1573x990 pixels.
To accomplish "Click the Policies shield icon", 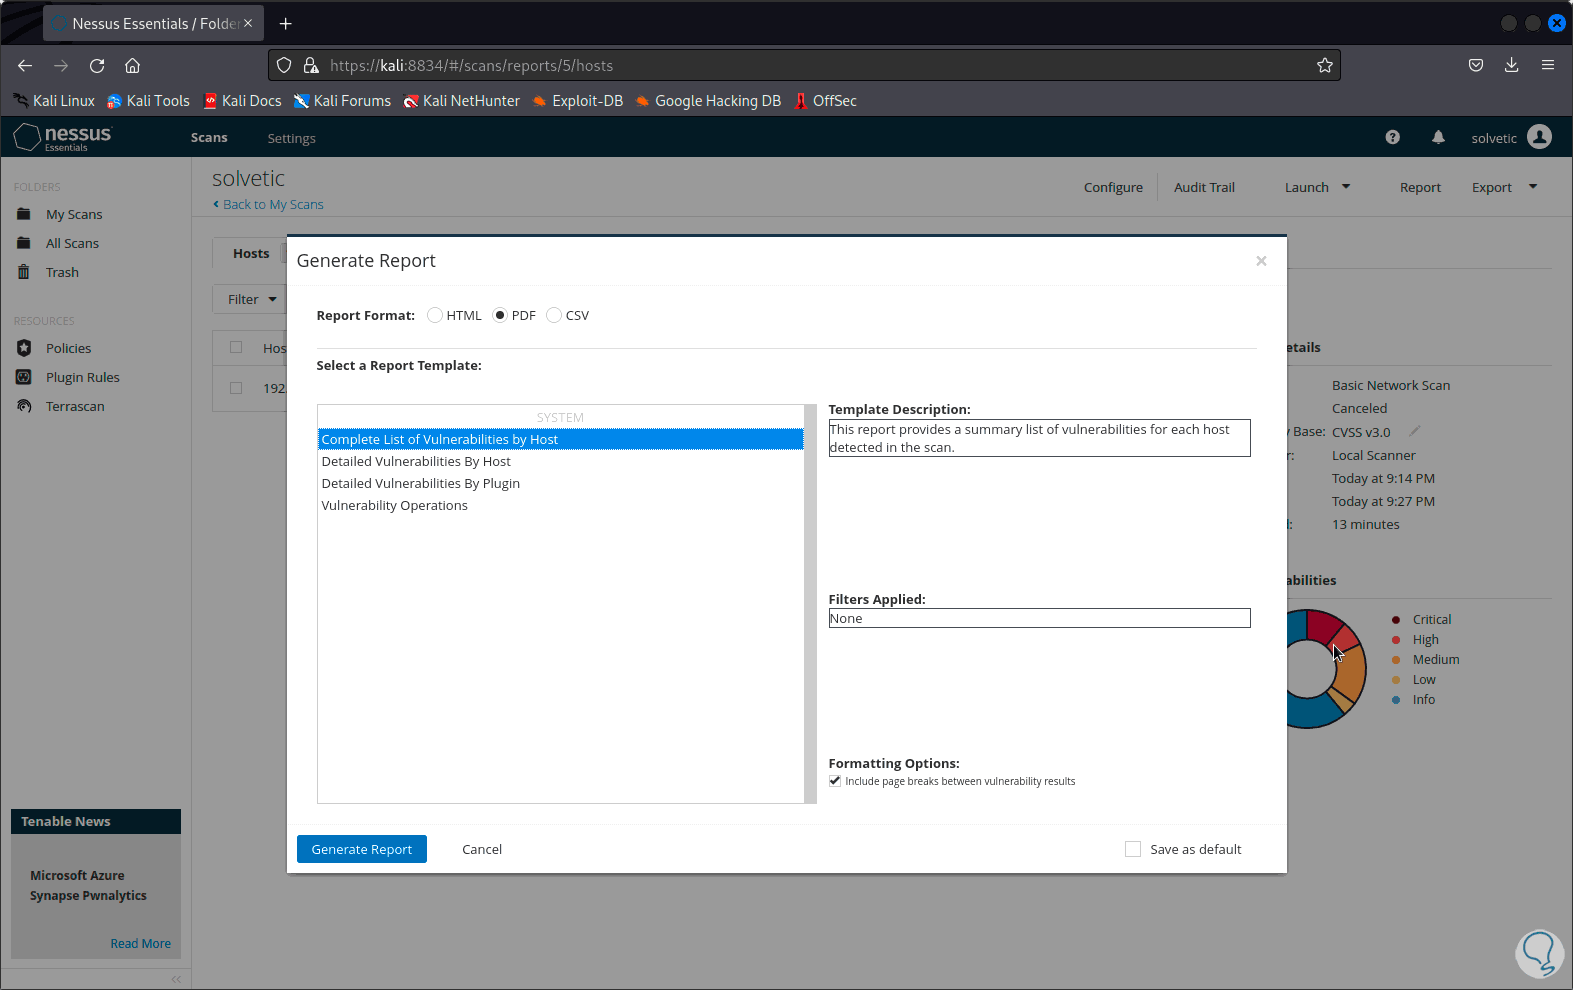I will click(24, 348).
